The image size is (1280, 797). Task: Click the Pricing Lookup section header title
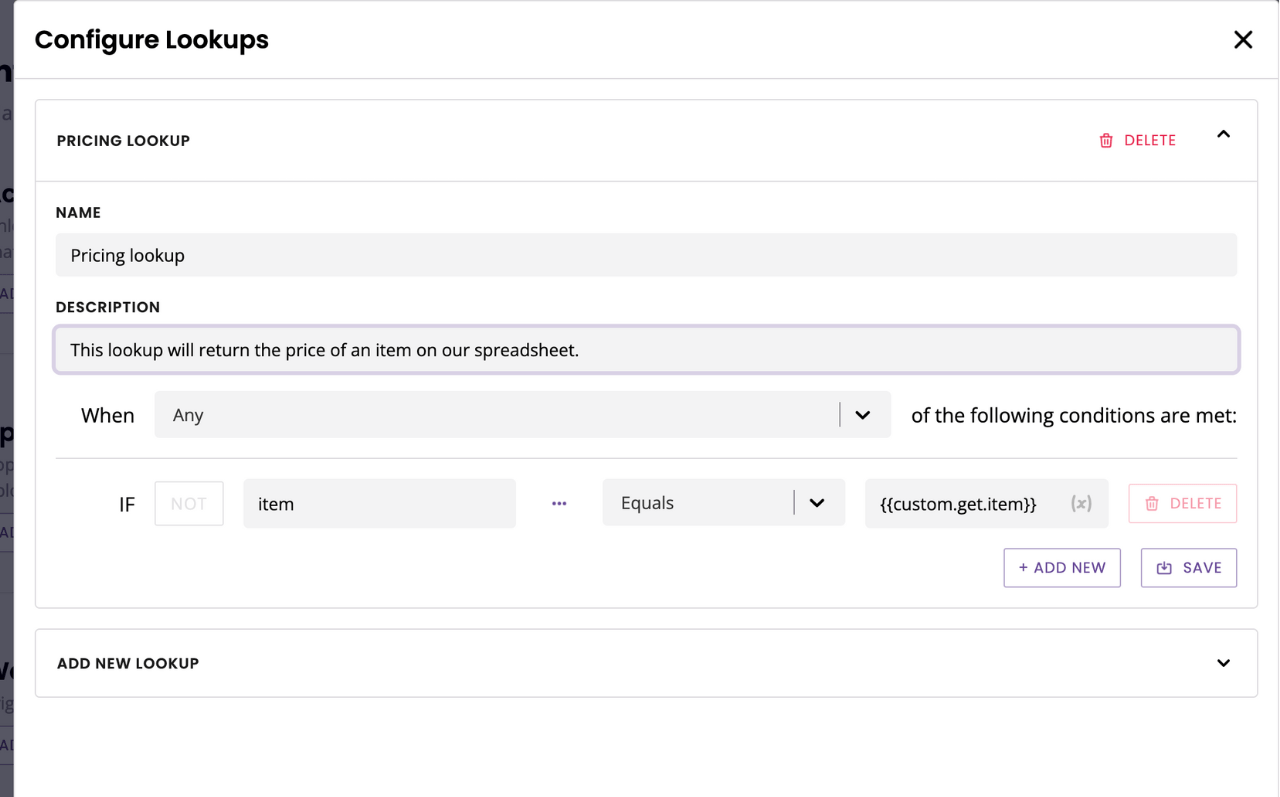(x=123, y=141)
